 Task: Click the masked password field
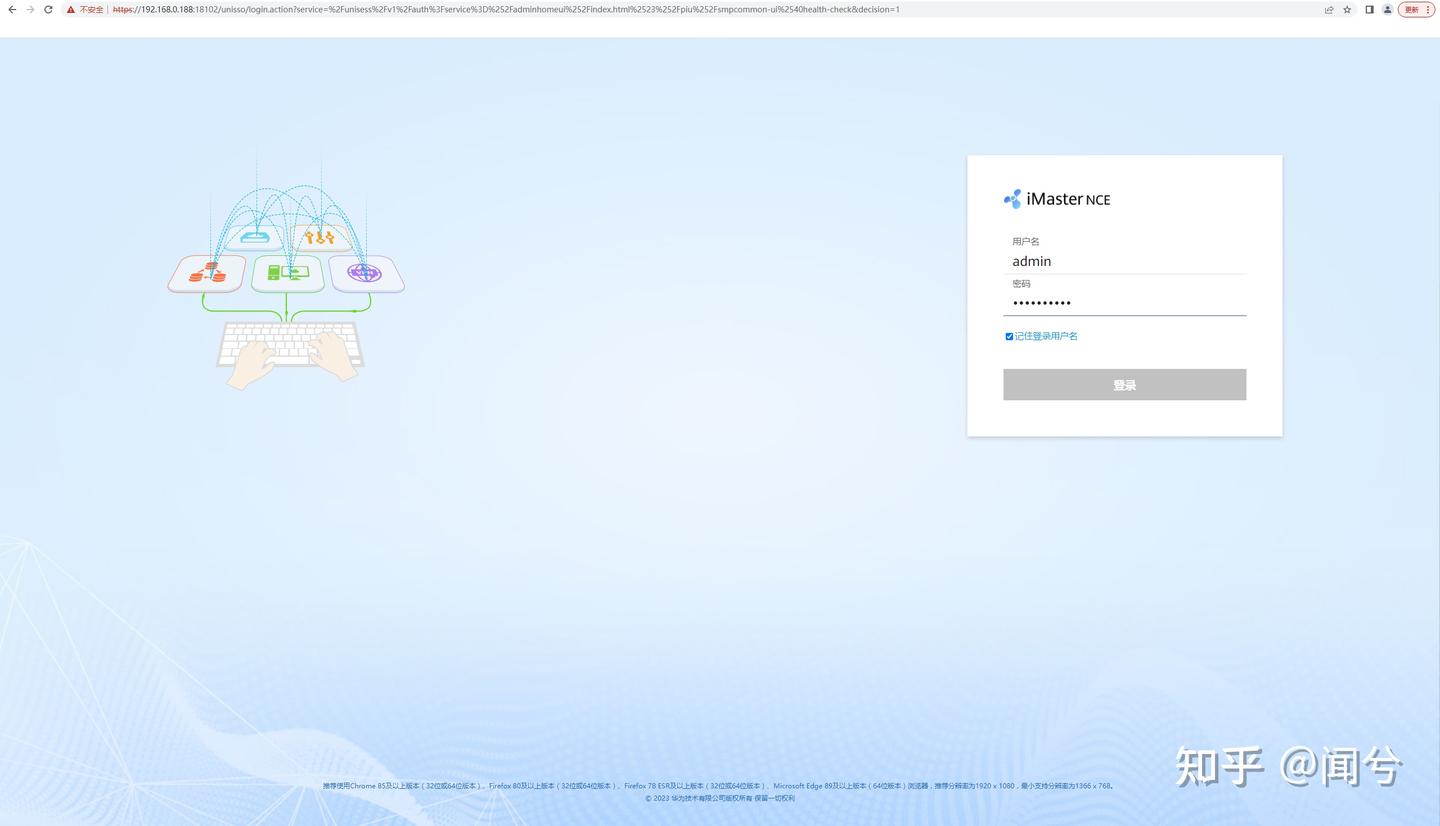[x=1124, y=303]
